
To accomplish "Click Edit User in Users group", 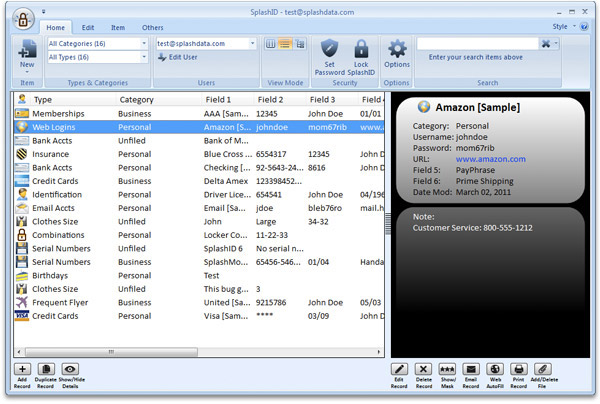I will pos(178,57).
